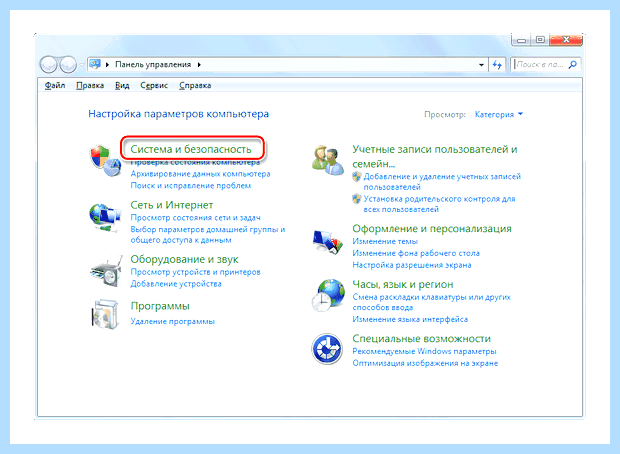Open the Hardware and Sound printer icon

[106, 271]
